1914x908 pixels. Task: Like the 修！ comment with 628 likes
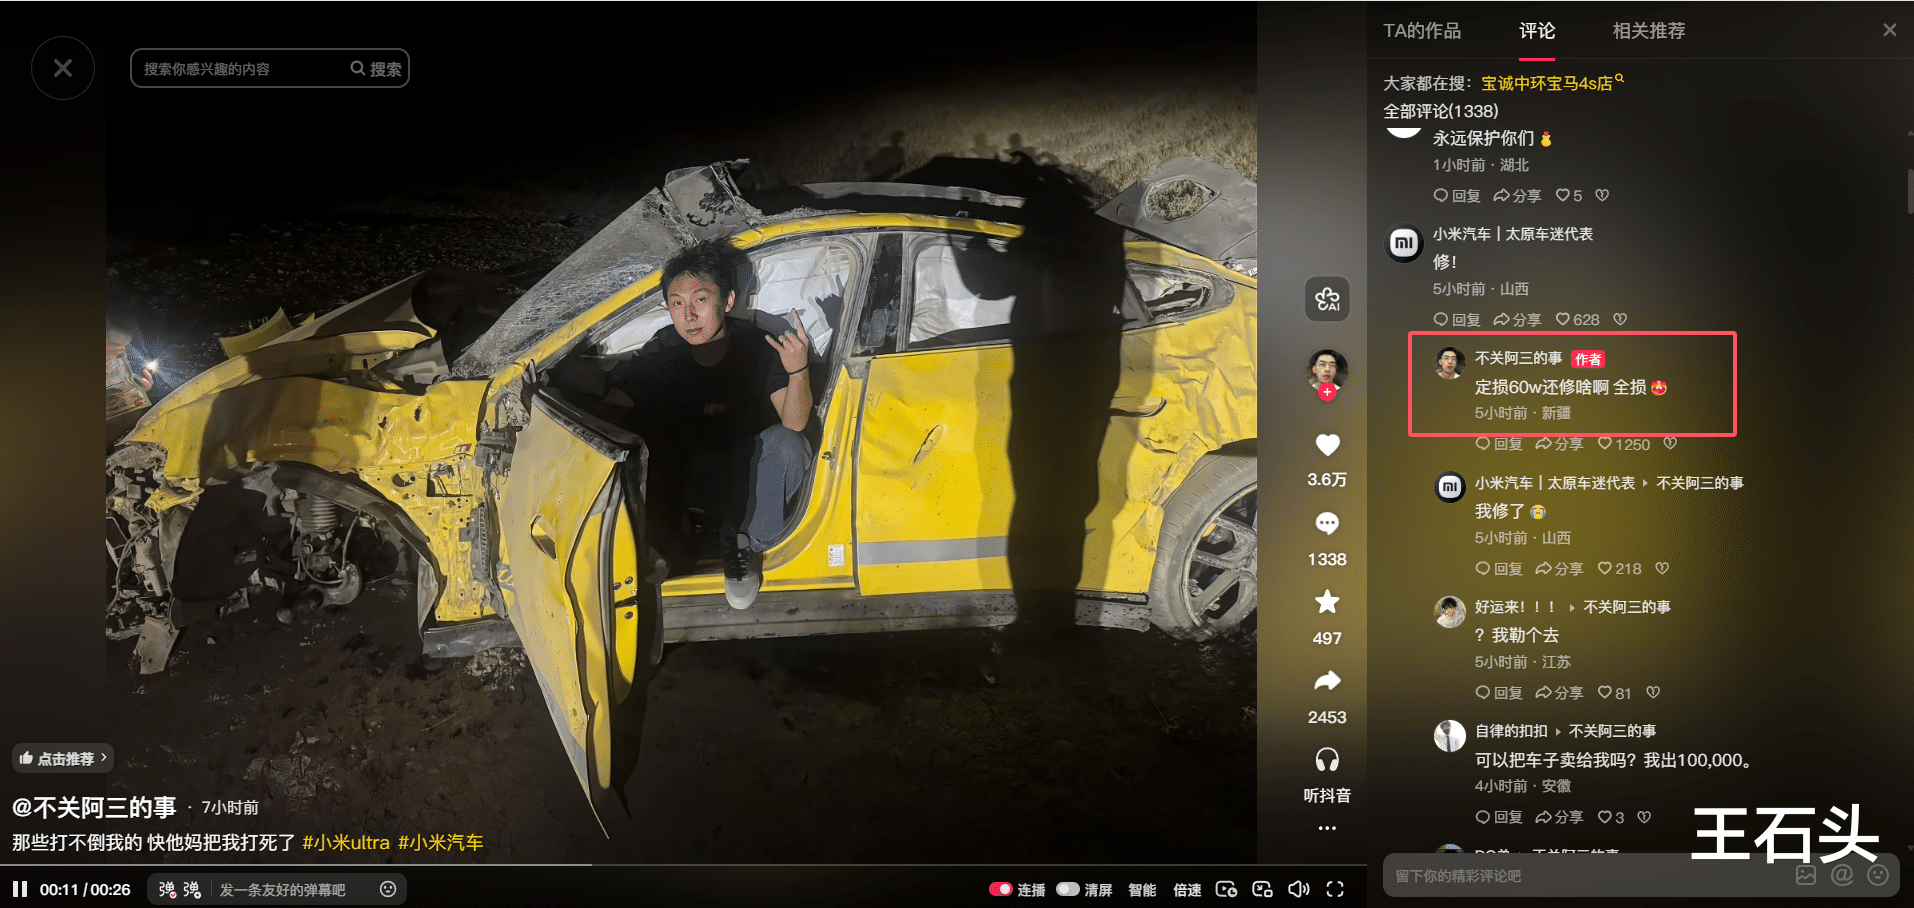[x=1577, y=319]
